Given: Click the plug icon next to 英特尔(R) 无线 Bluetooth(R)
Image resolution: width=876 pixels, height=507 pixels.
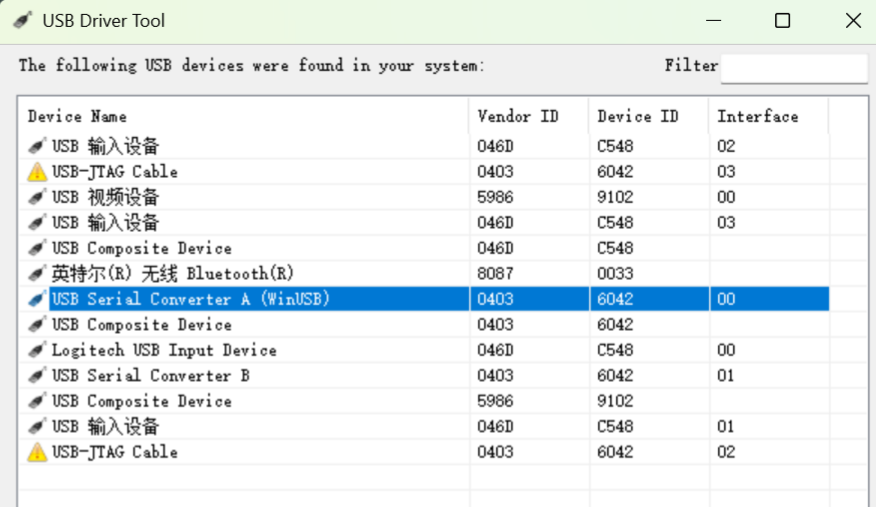Looking at the screenshot, I should (37, 274).
